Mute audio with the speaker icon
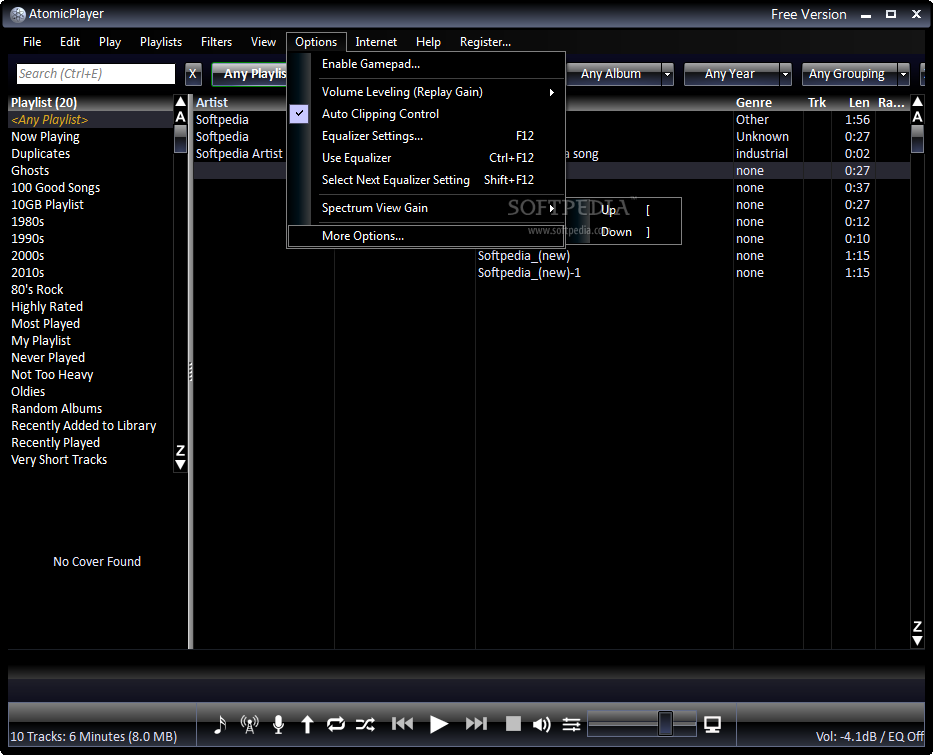 541,724
